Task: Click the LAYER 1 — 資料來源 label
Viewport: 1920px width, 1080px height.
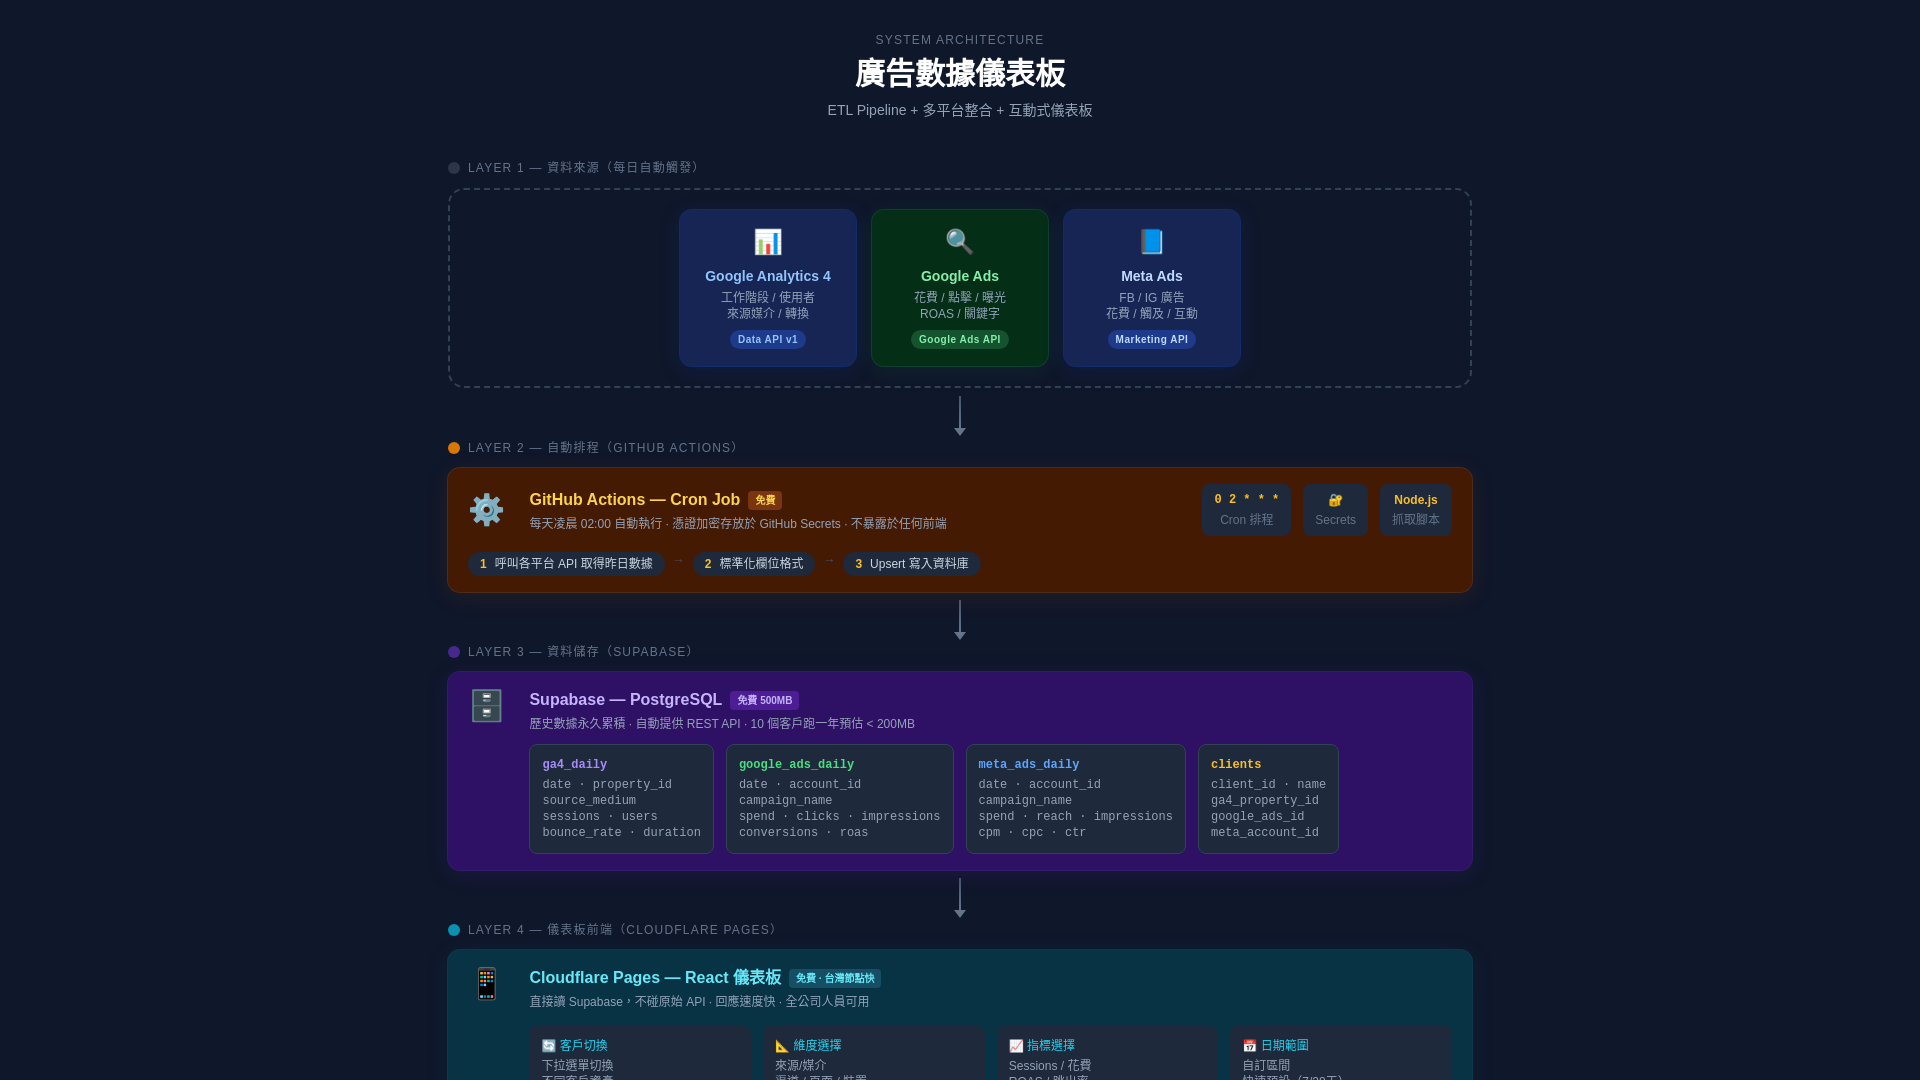Action: [x=586, y=168]
